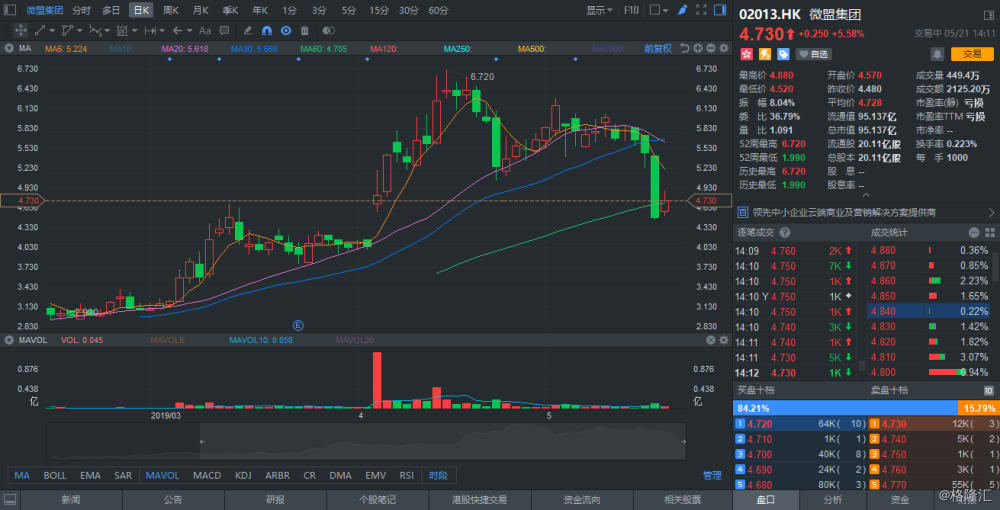
Task: Click the Hong Kong market flag icon
Action: 746,54
